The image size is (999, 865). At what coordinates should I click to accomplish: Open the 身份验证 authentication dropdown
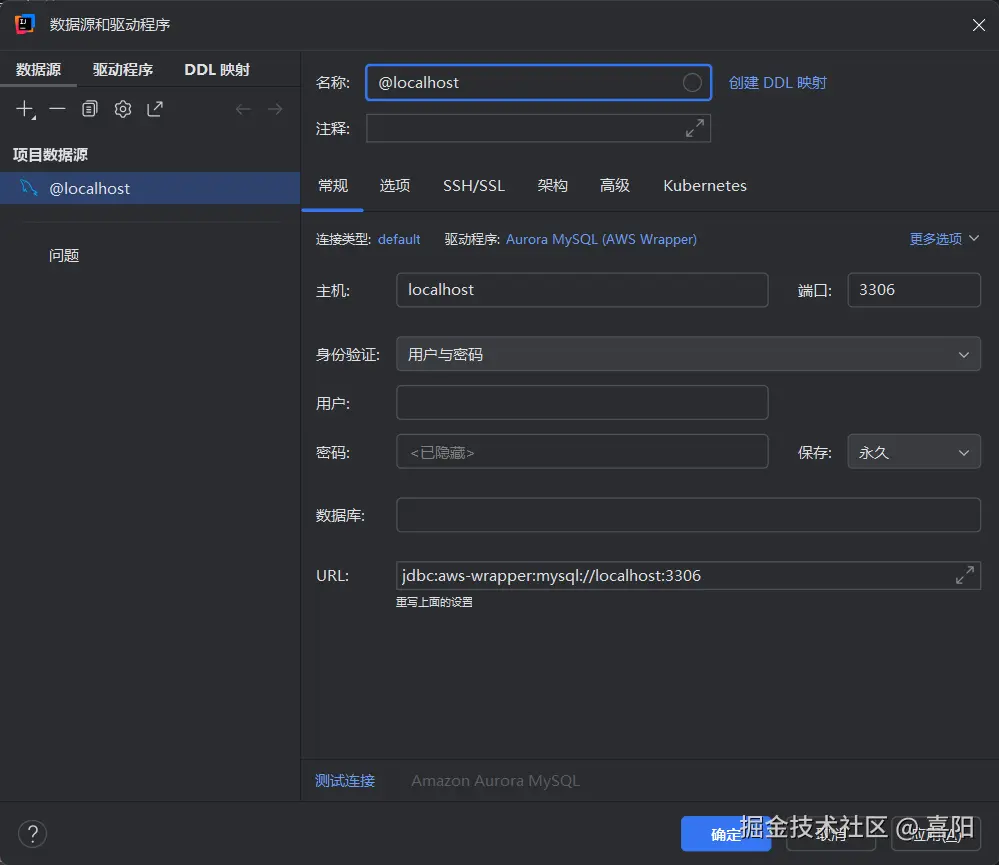point(687,353)
